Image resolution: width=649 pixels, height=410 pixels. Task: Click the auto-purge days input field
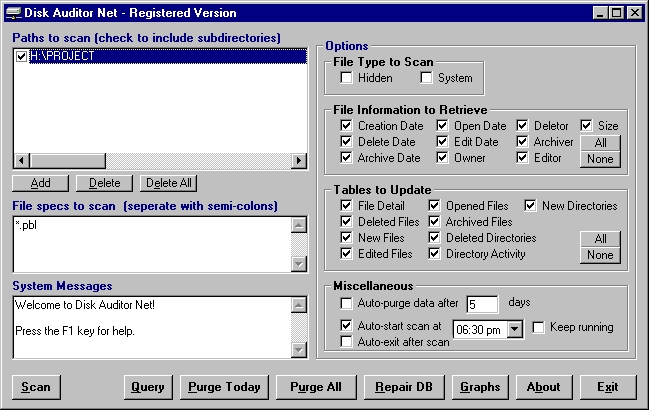(483, 305)
